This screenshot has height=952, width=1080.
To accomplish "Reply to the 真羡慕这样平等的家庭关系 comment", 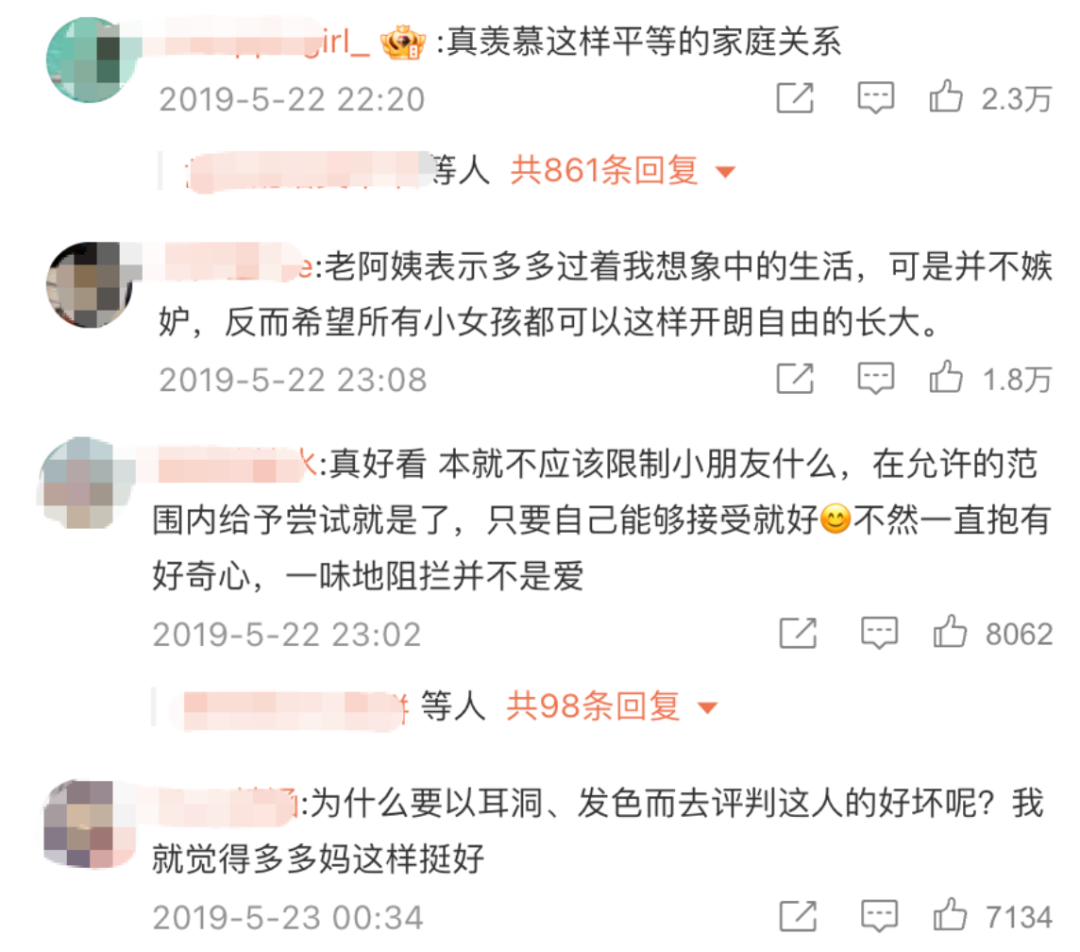I will pos(875,98).
